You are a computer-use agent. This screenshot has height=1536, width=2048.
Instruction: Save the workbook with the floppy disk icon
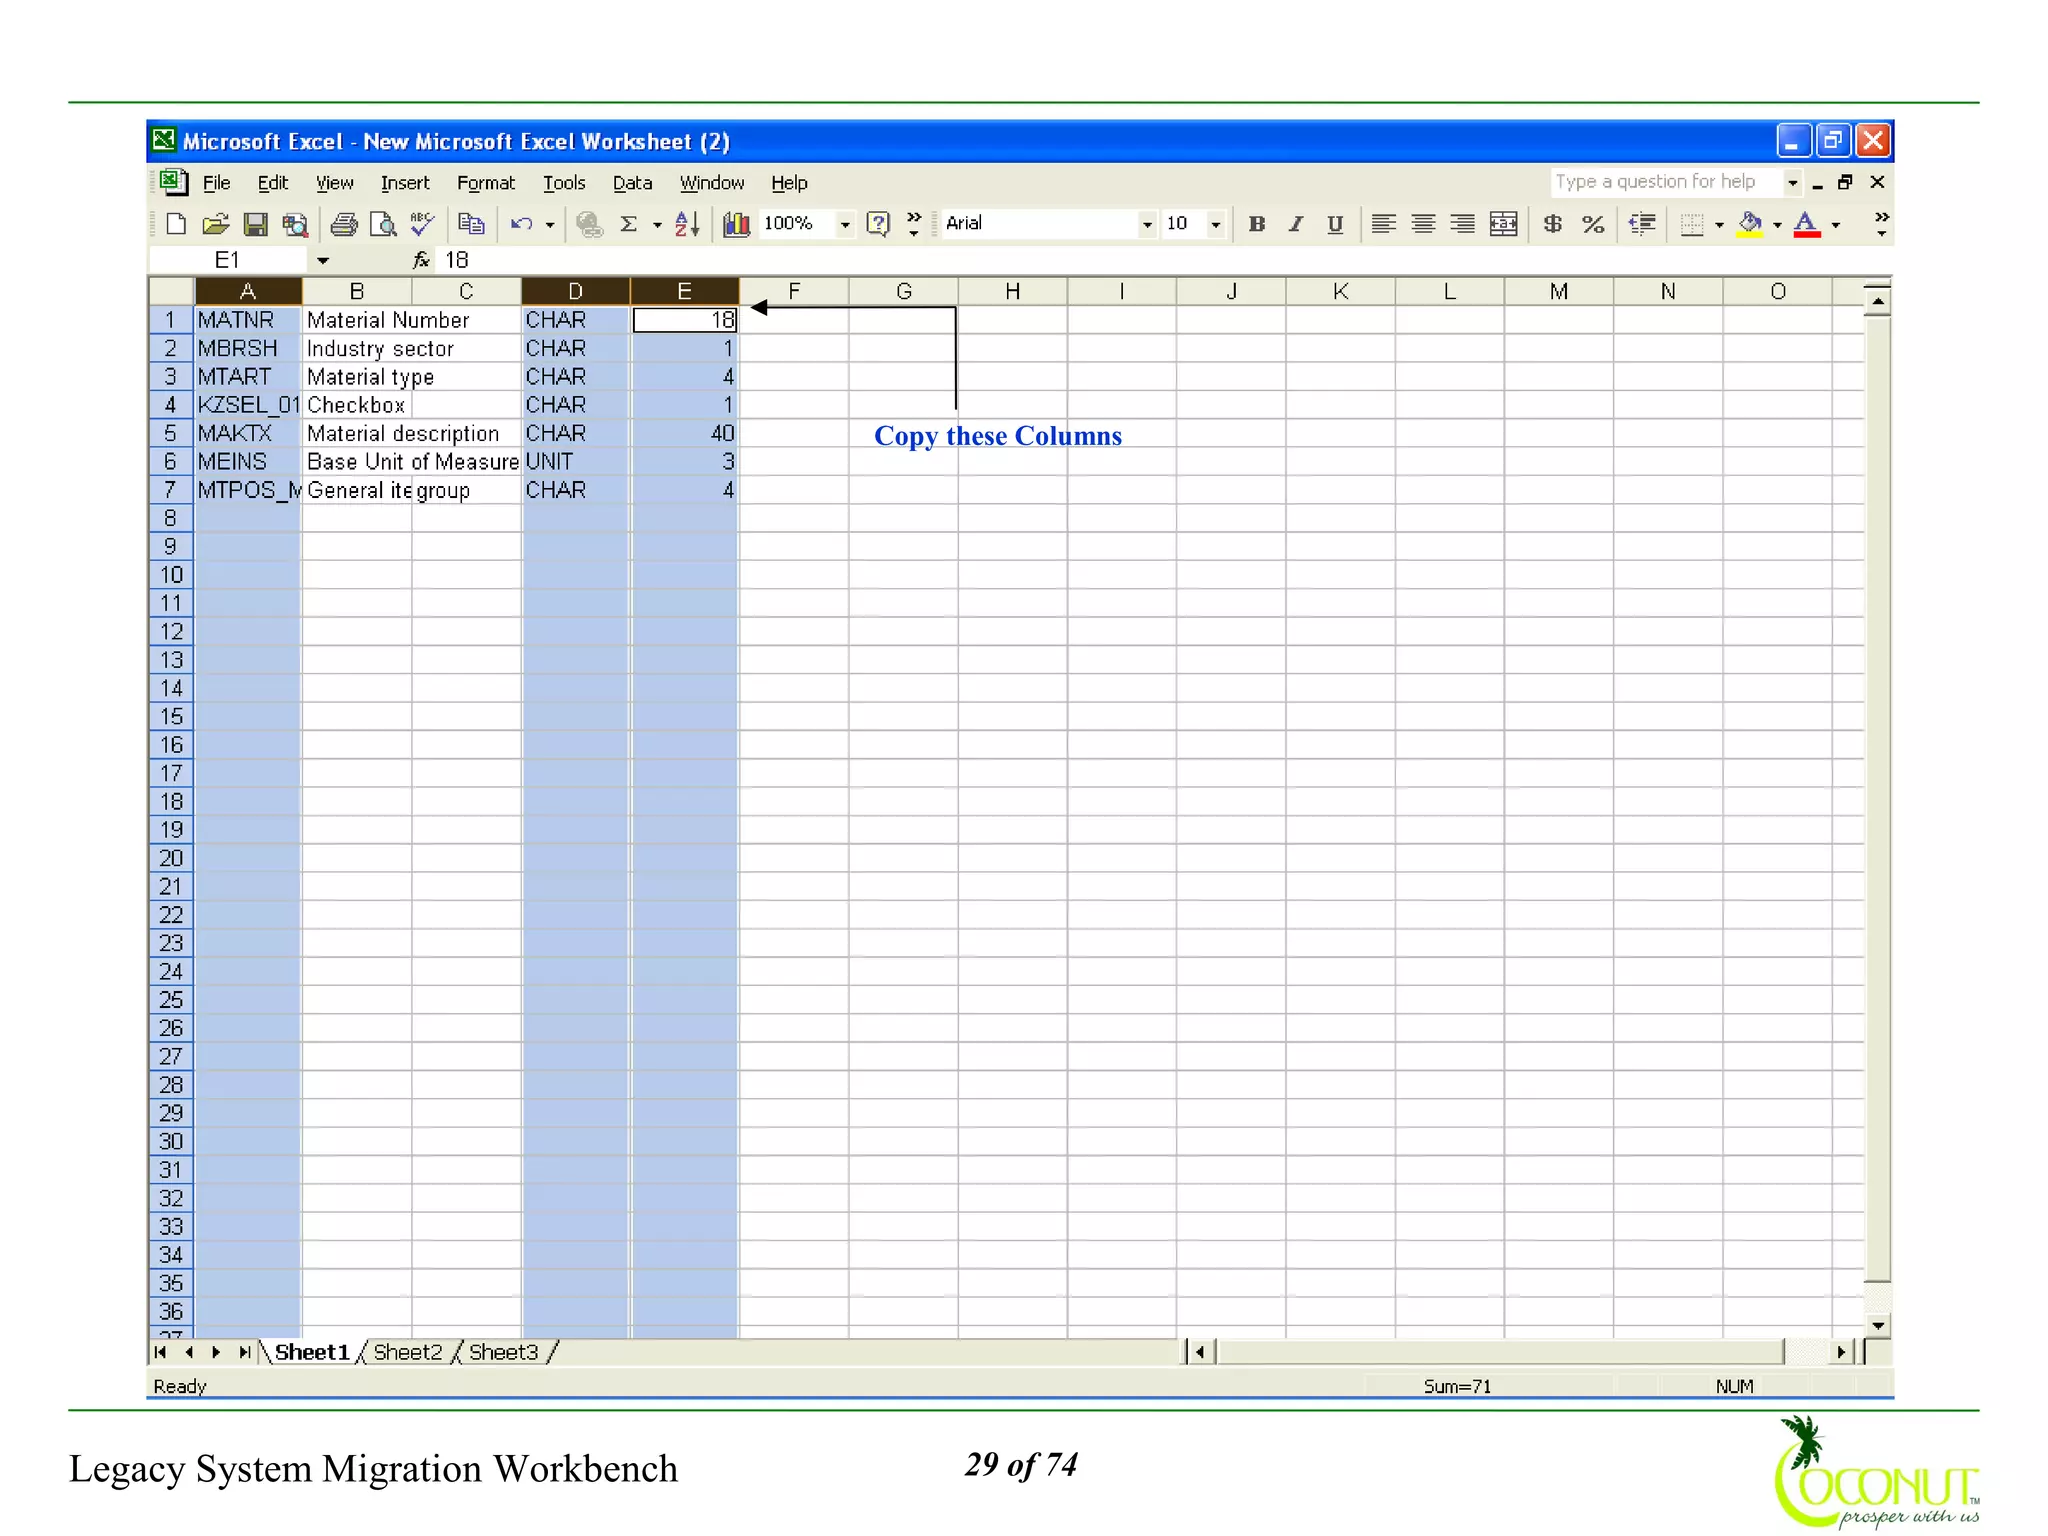(255, 224)
